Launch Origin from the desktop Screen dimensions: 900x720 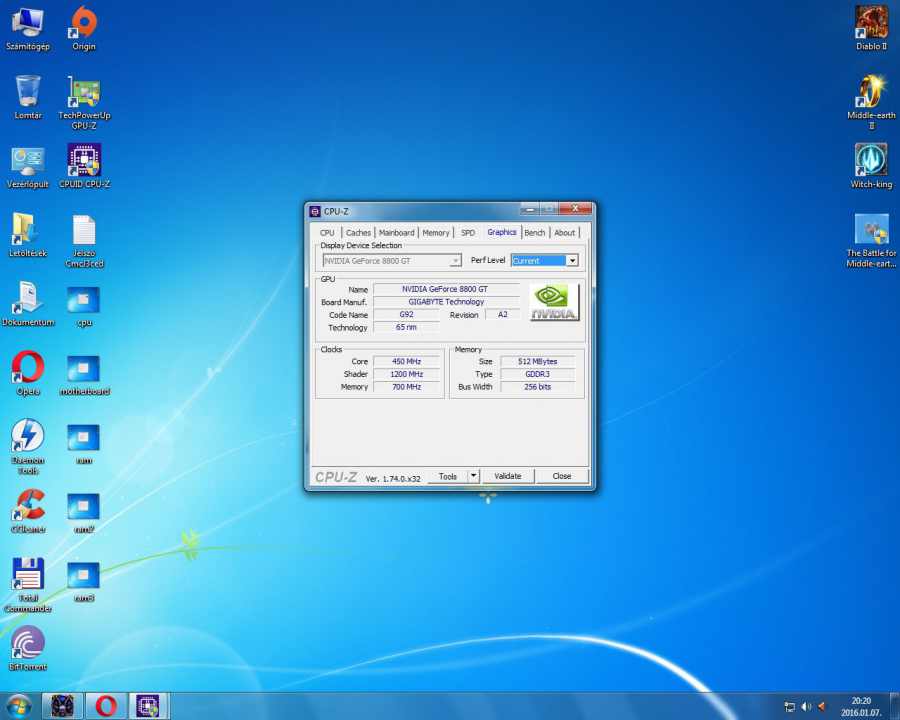tap(84, 28)
